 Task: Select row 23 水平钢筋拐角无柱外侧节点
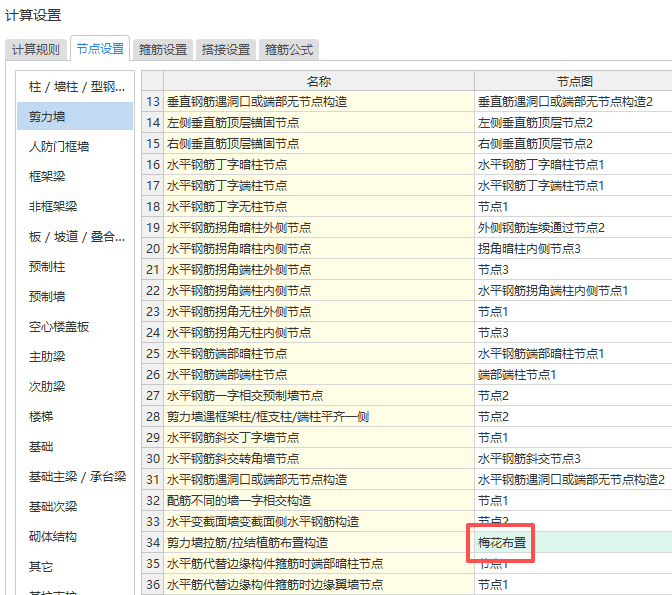pos(319,312)
